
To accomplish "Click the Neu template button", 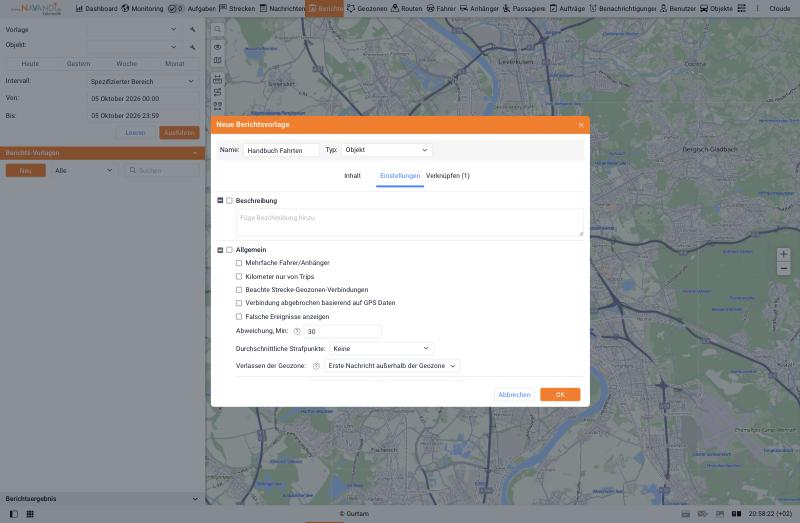I will point(26,170).
